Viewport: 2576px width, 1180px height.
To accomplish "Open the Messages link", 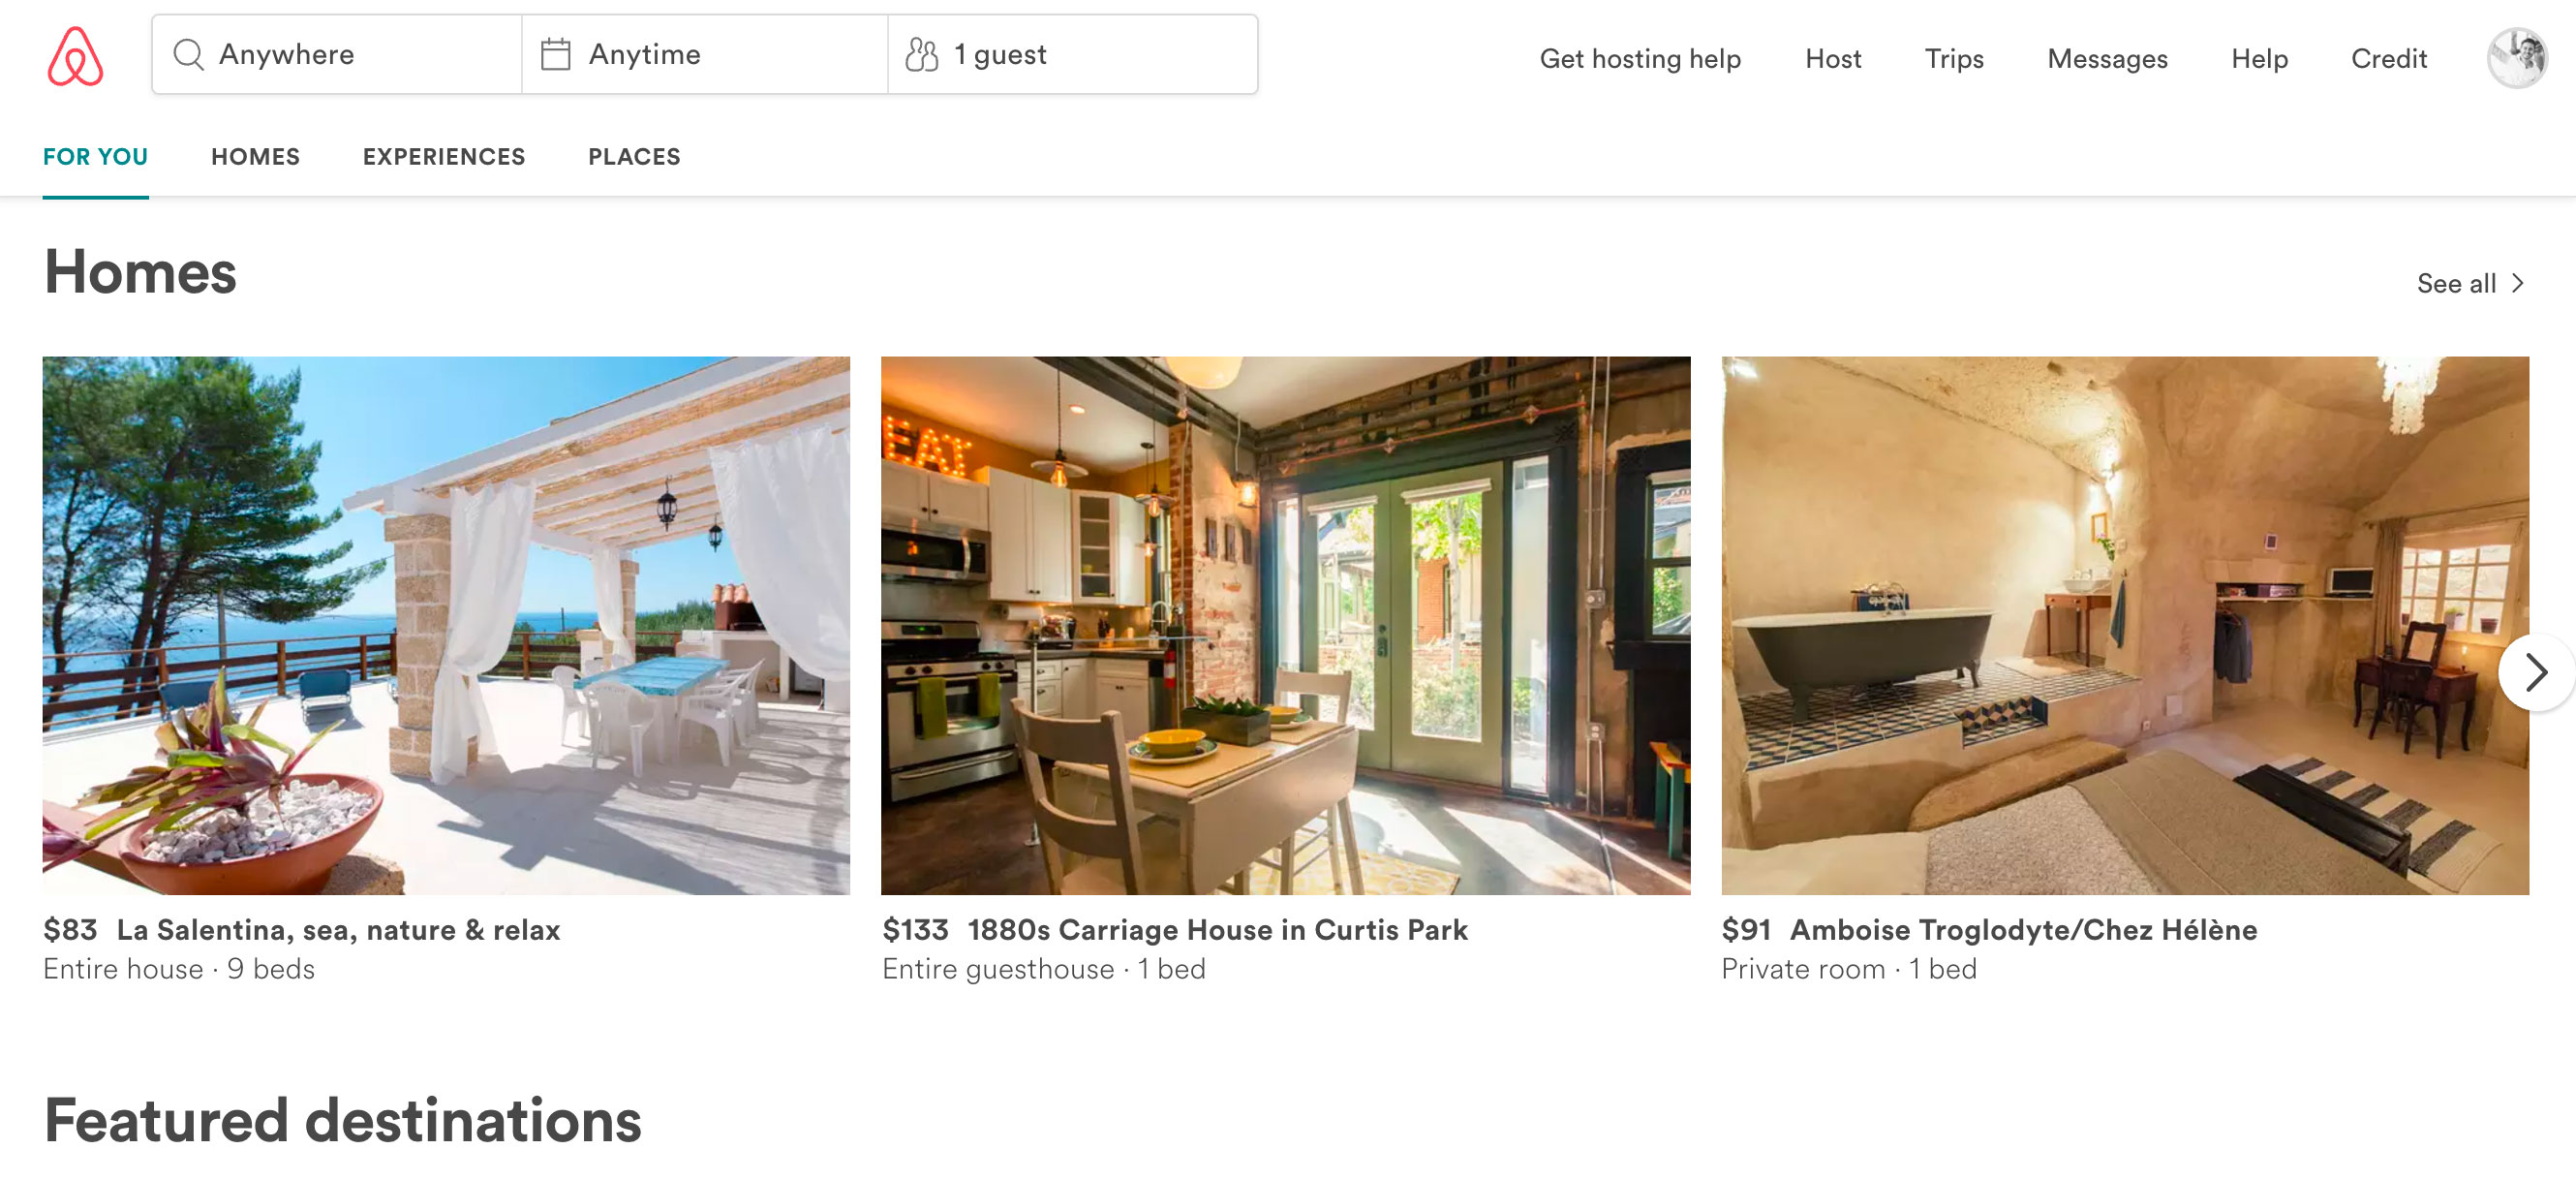I will (2107, 59).
